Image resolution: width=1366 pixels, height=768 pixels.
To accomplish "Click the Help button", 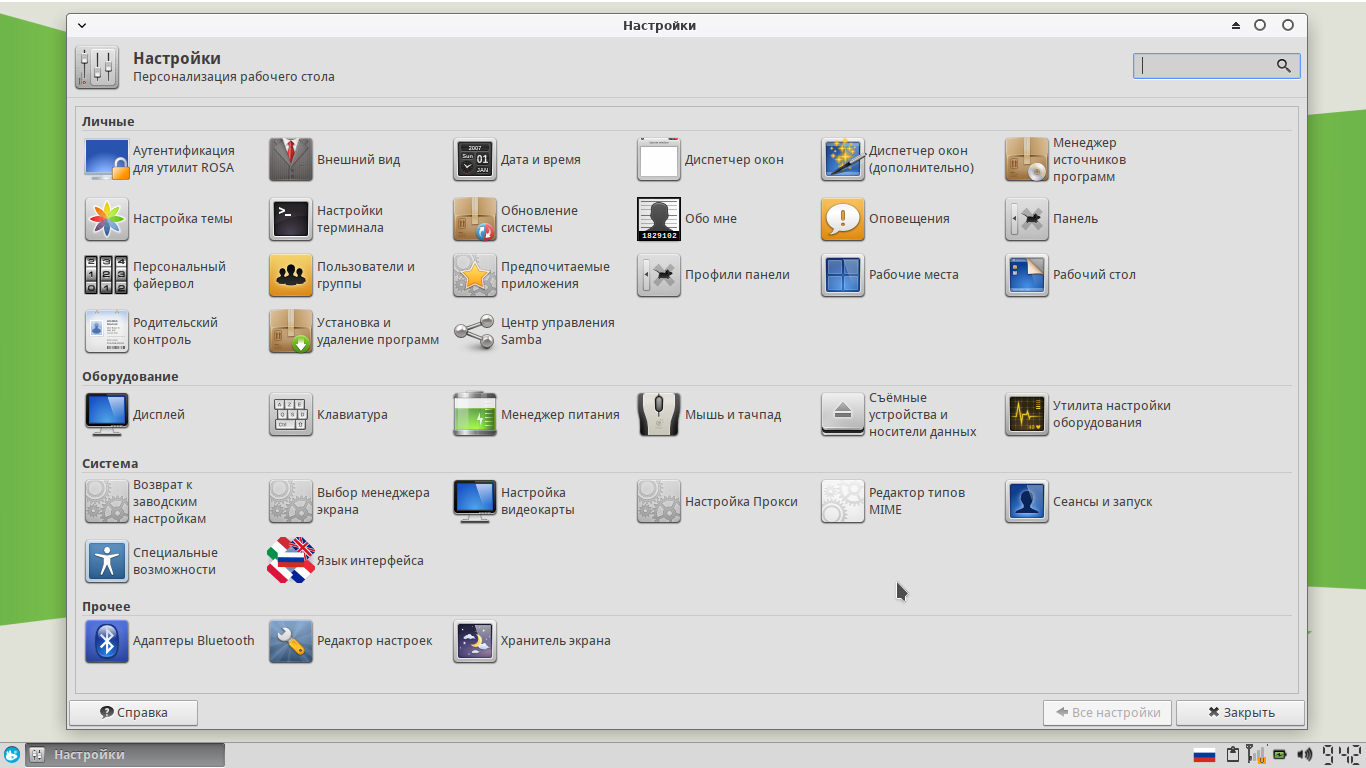I will click(x=133, y=713).
